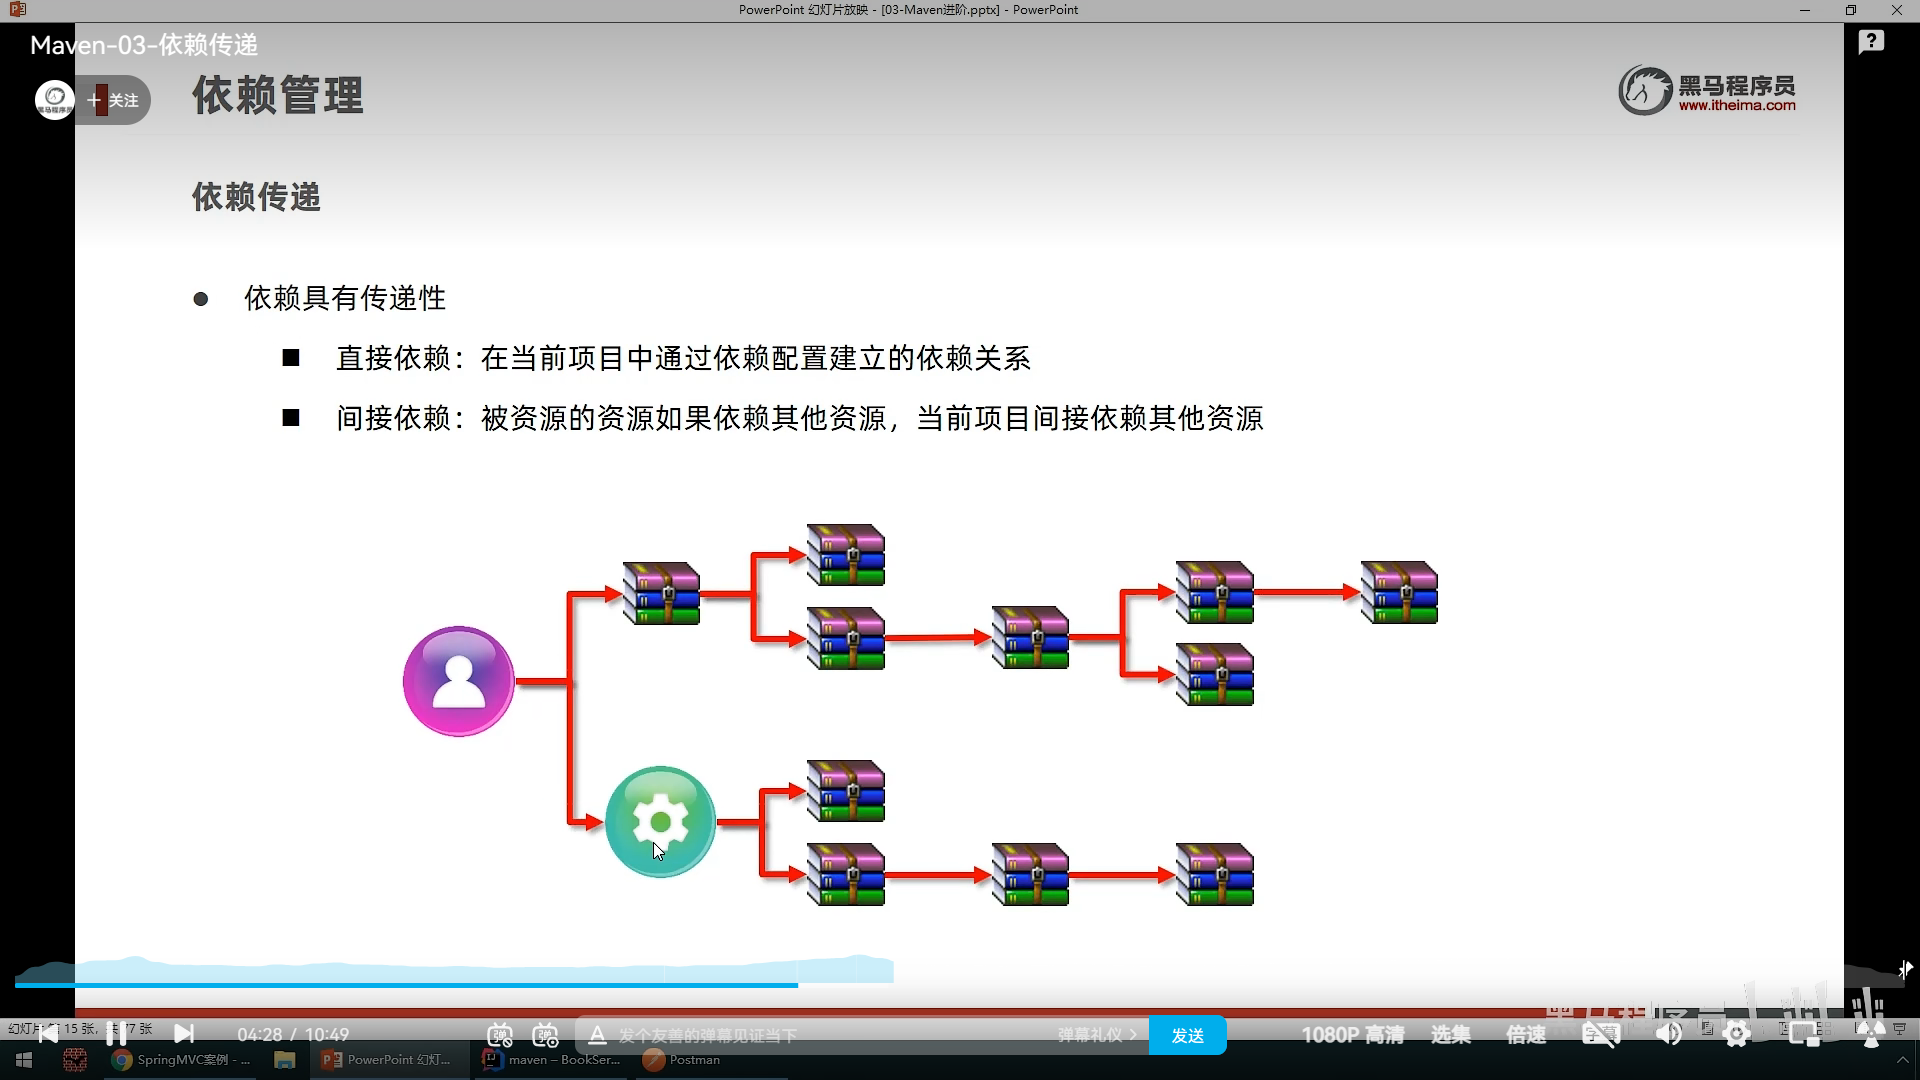Screen dimensions: 1920x1080
Task: Open player settings gear
Action: (x=1737, y=1035)
